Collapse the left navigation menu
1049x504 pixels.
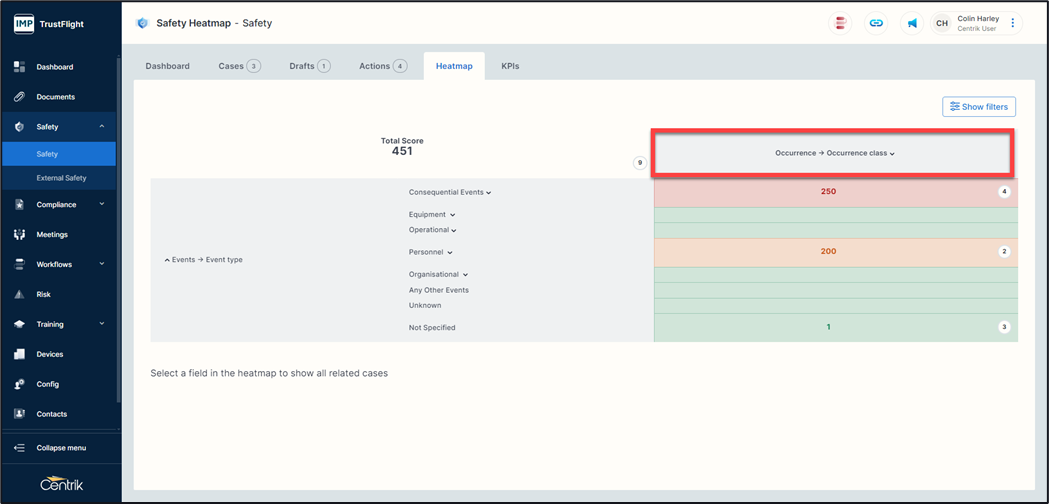60,448
